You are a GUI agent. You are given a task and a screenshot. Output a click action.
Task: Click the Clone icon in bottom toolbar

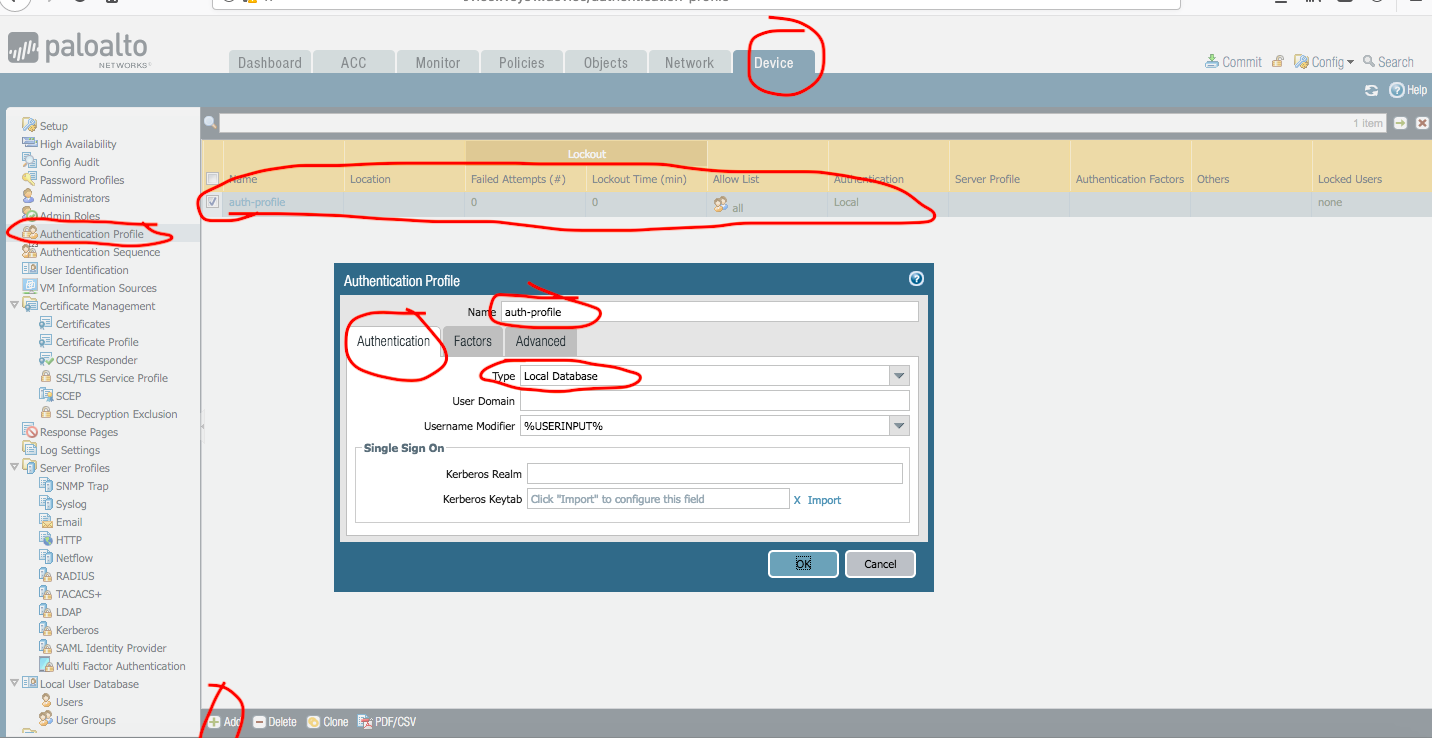pyautogui.click(x=313, y=722)
